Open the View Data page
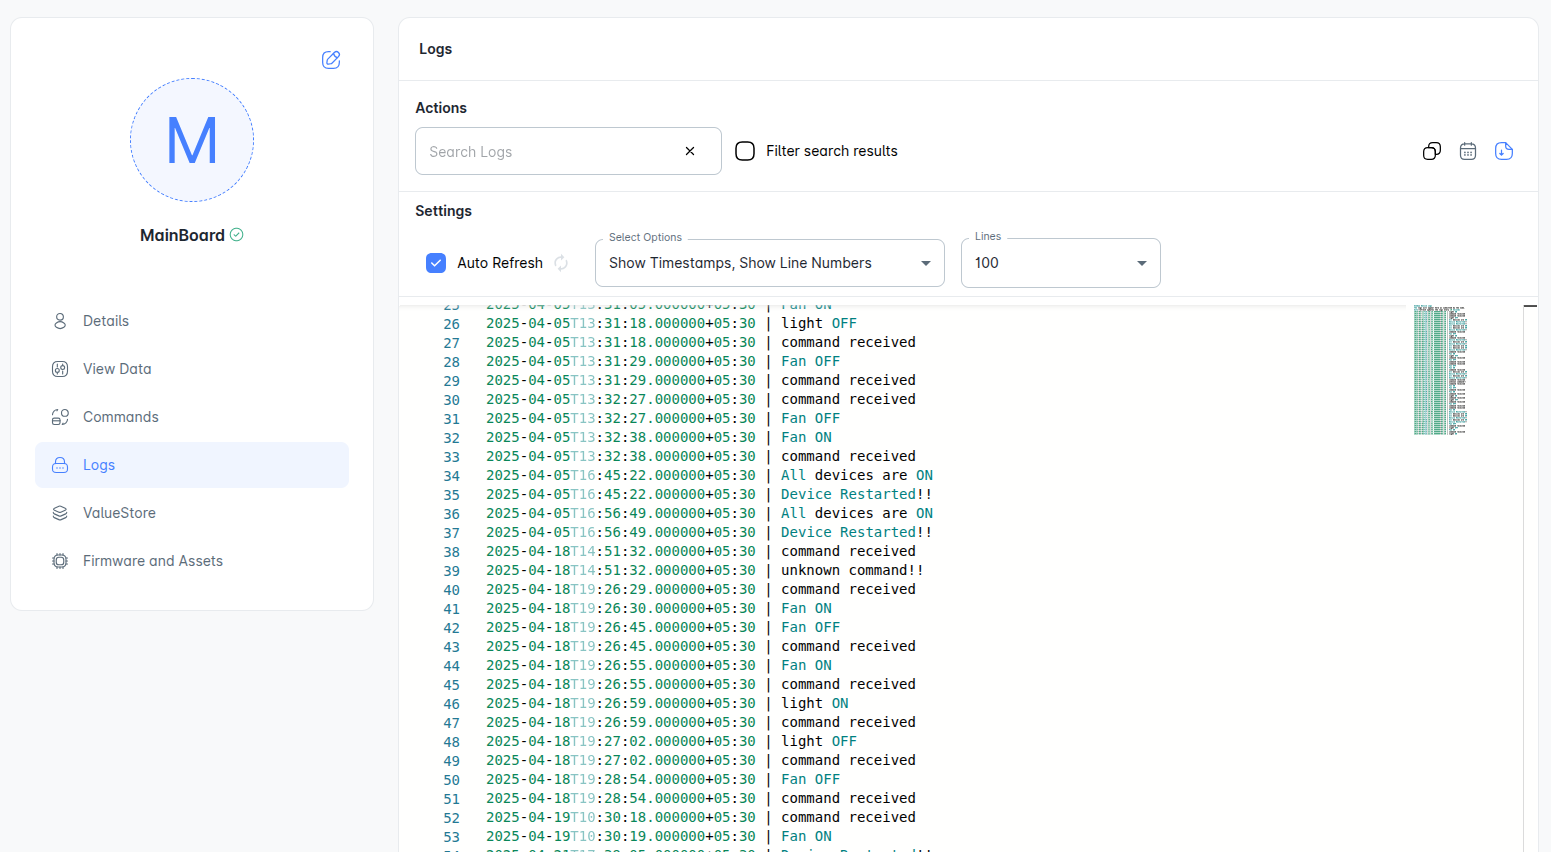This screenshot has height=852, width=1551. tap(117, 369)
